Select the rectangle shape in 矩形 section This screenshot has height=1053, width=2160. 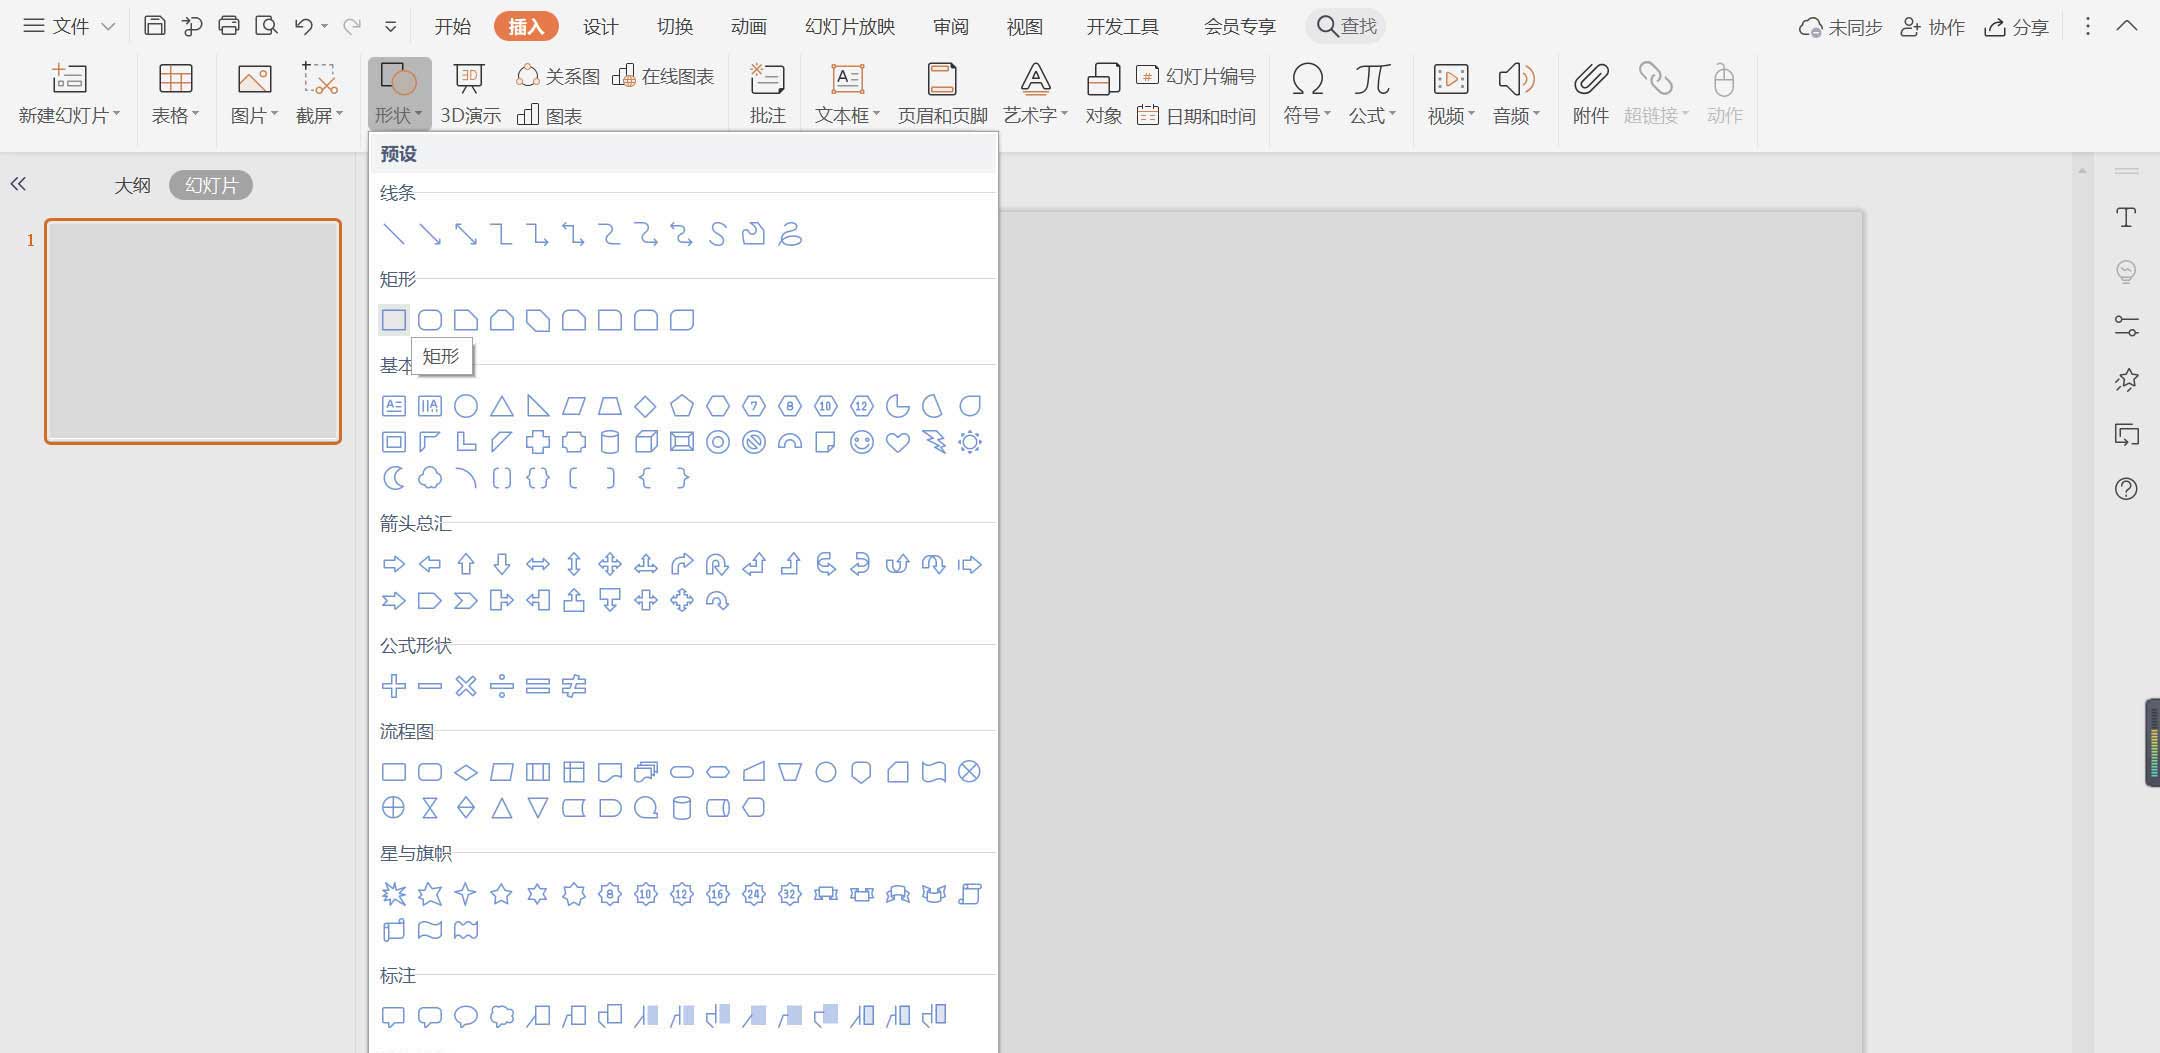coord(394,320)
